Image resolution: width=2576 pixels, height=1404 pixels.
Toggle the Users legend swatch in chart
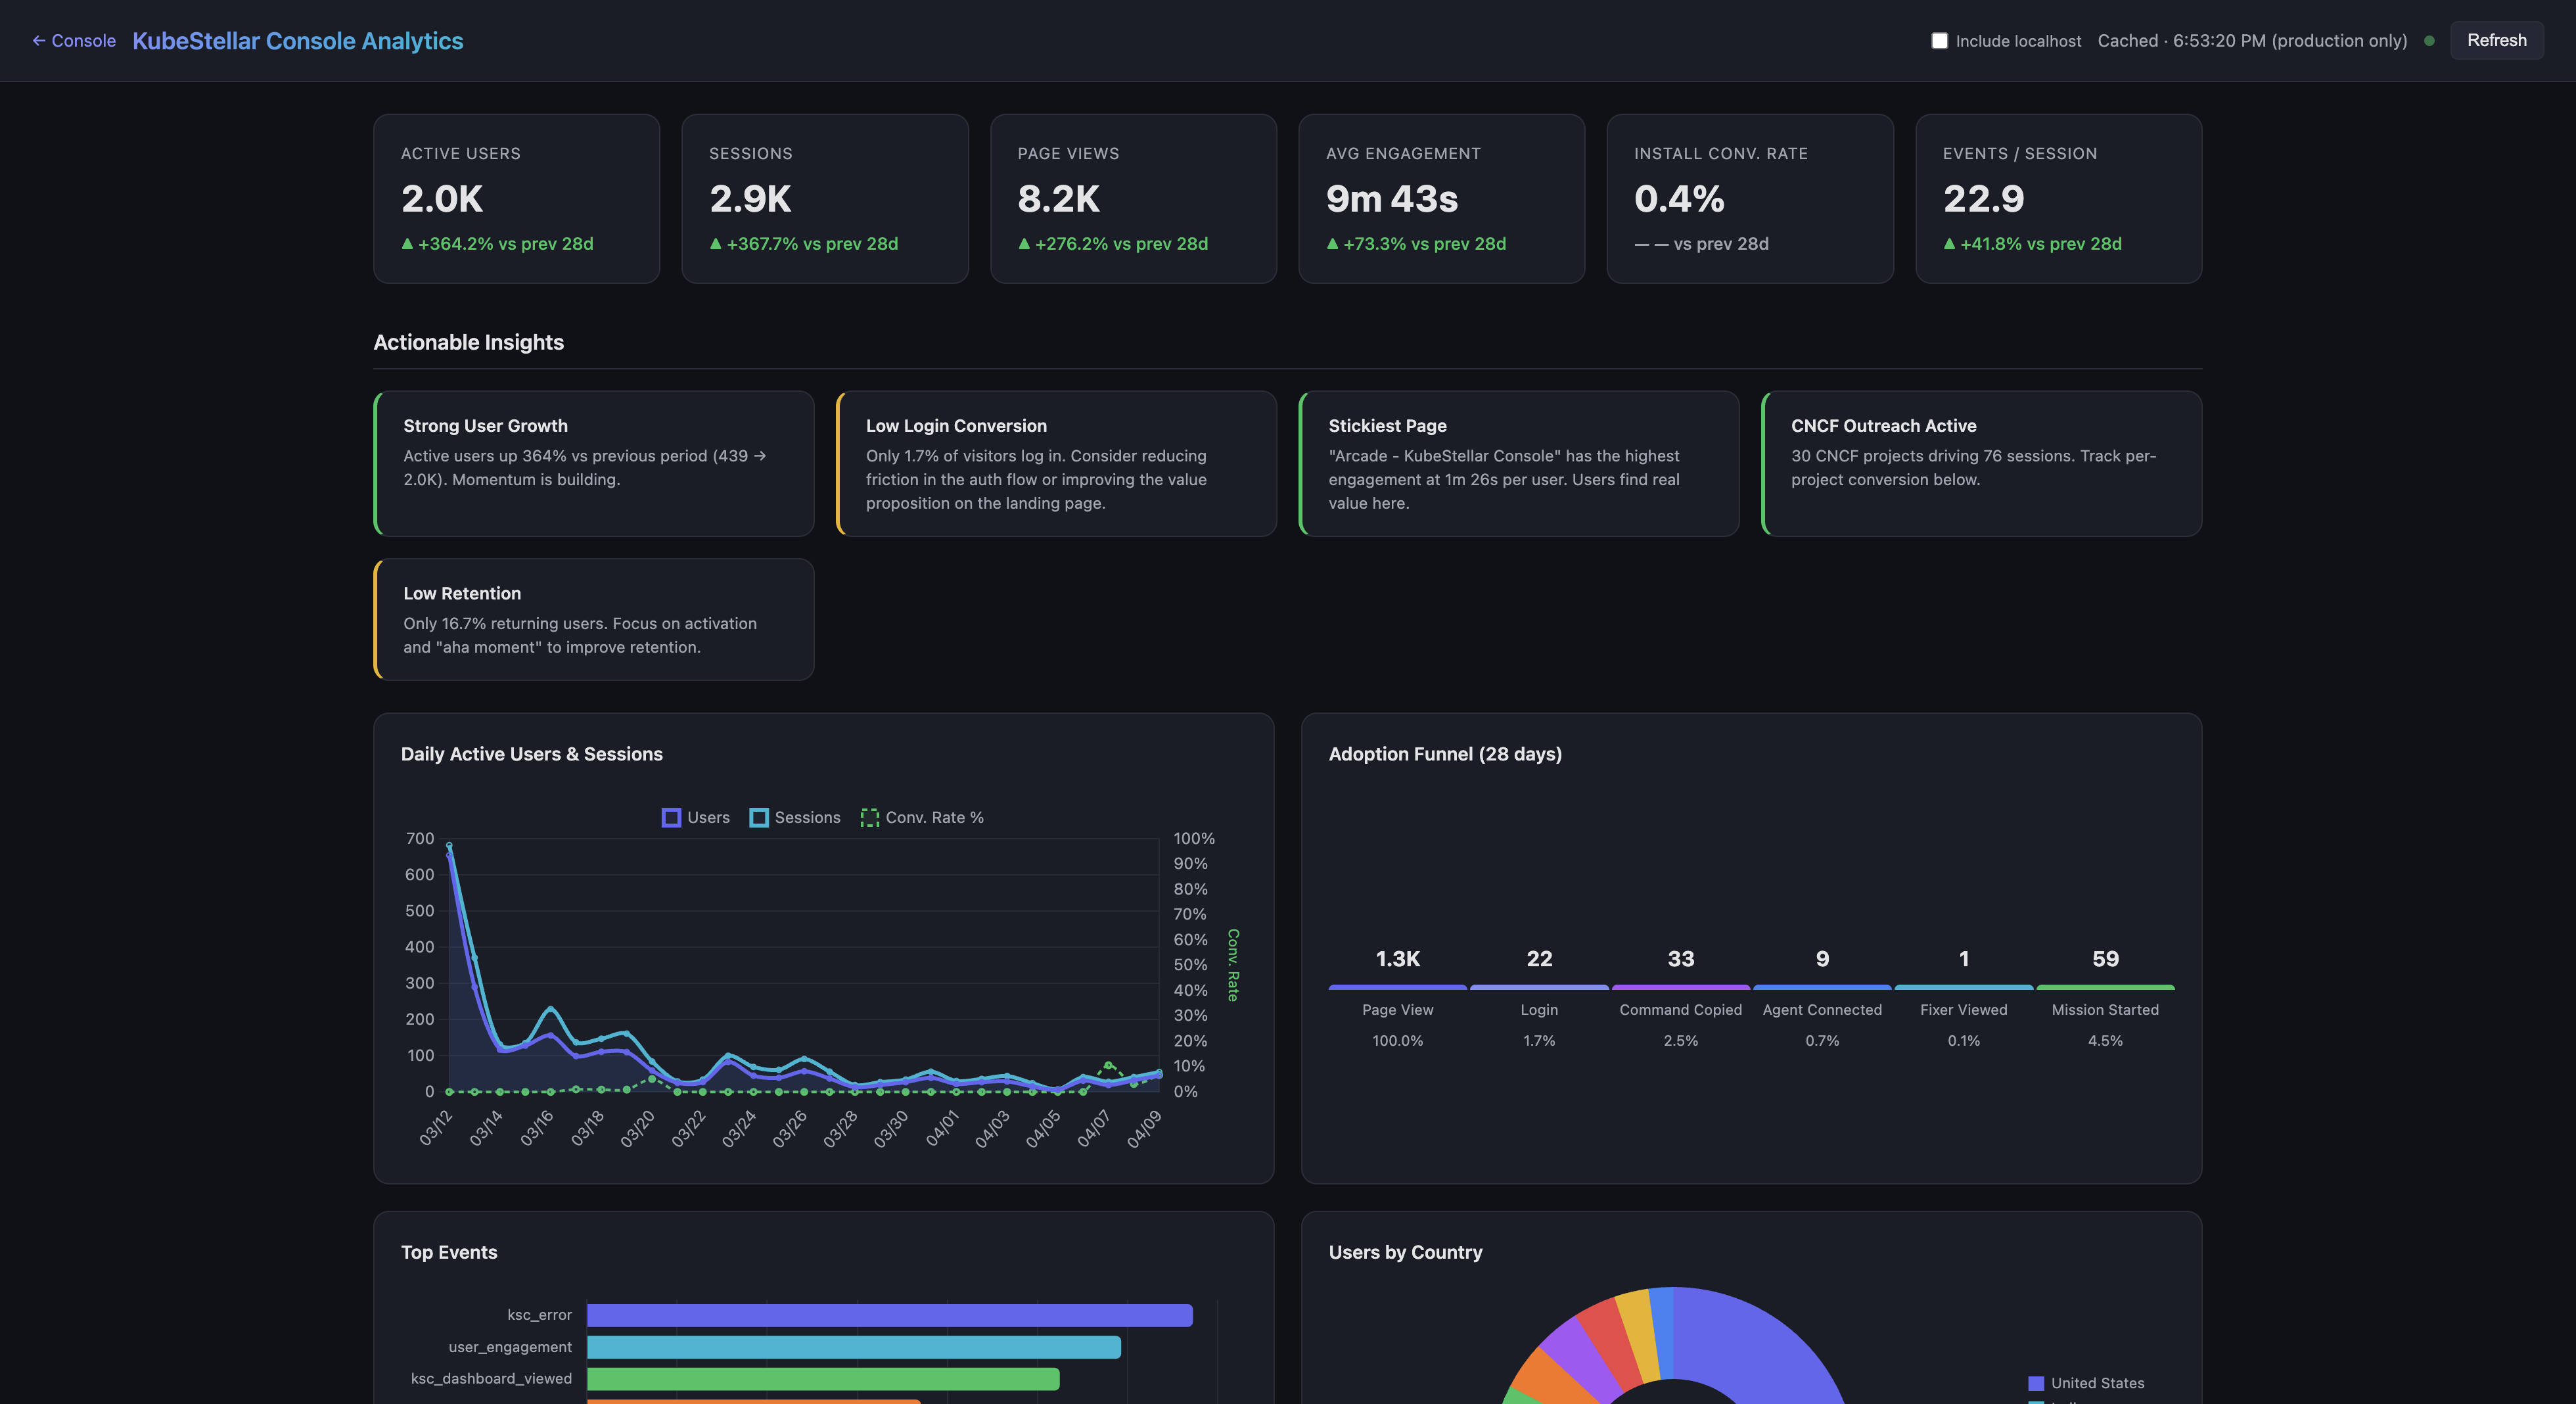coord(671,818)
